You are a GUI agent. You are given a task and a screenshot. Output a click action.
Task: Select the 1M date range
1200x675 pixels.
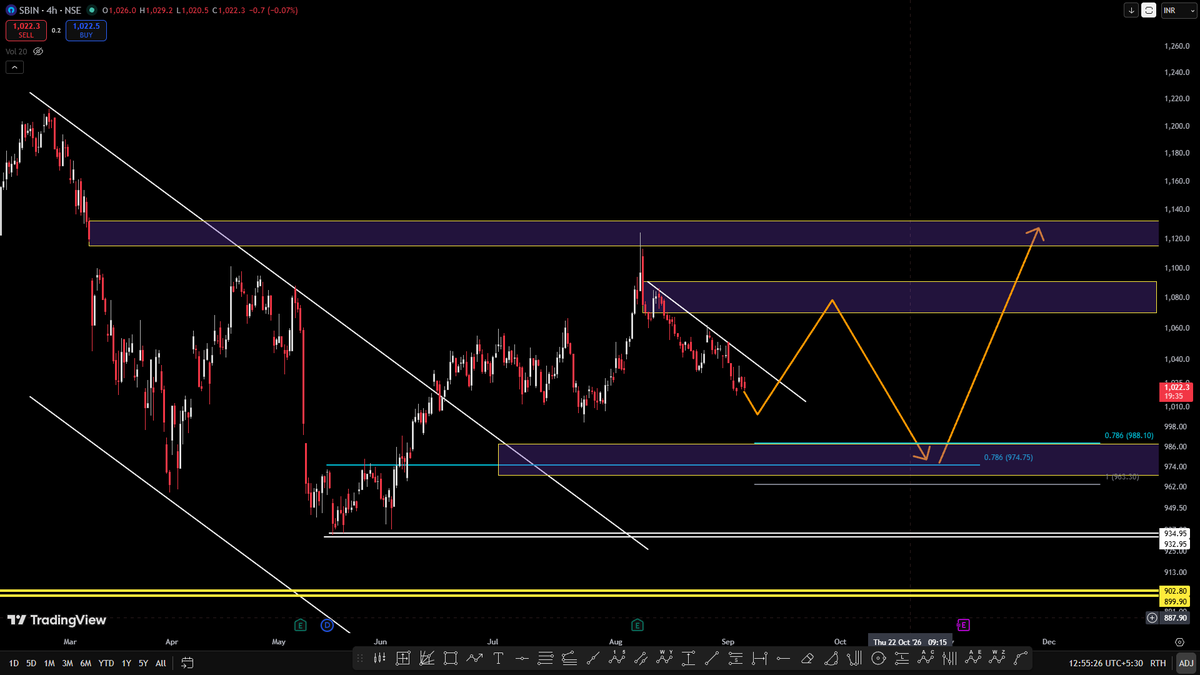point(49,663)
